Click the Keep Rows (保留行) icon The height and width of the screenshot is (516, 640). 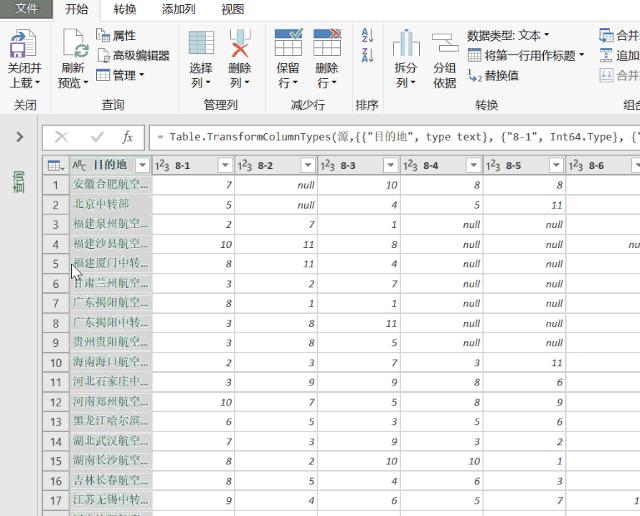[288, 42]
